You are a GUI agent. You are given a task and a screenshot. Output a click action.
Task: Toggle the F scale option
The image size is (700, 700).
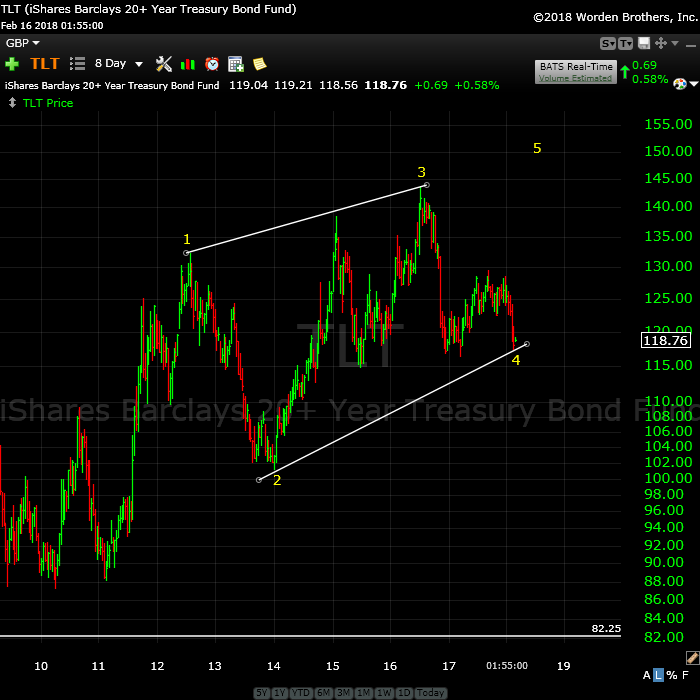[685, 675]
